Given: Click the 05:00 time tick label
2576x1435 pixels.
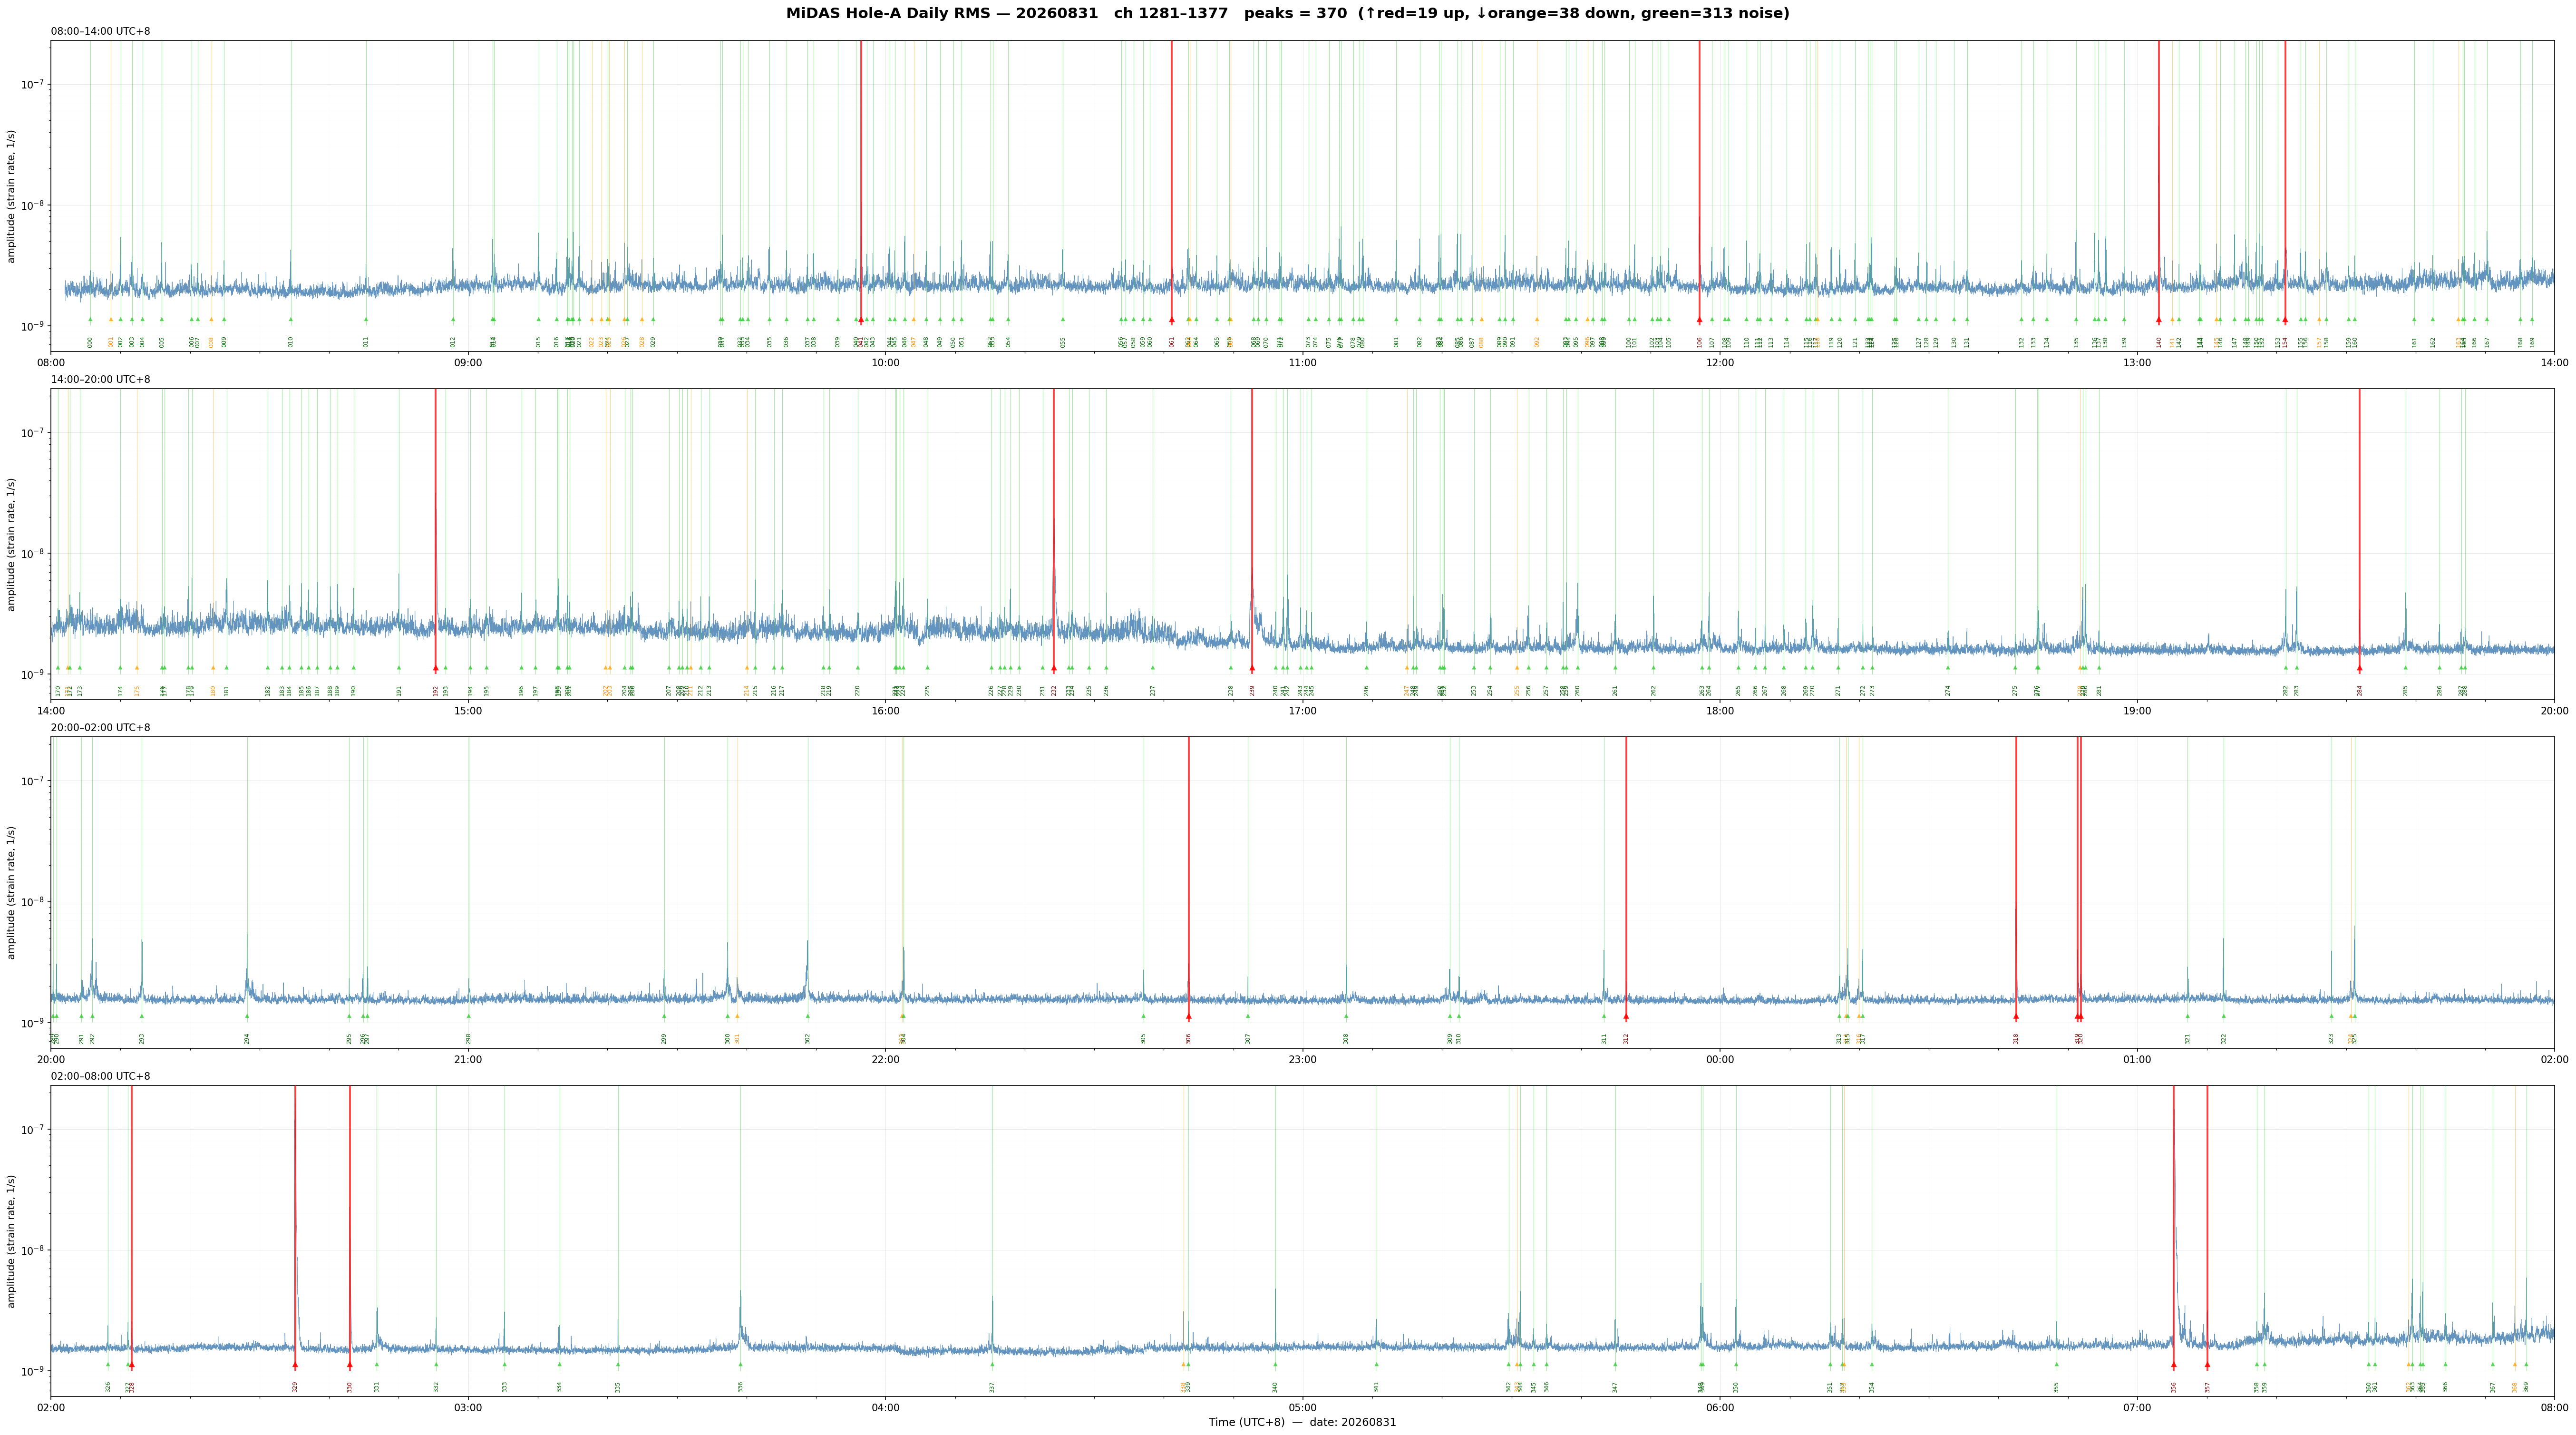Looking at the screenshot, I should [x=1302, y=1408].
